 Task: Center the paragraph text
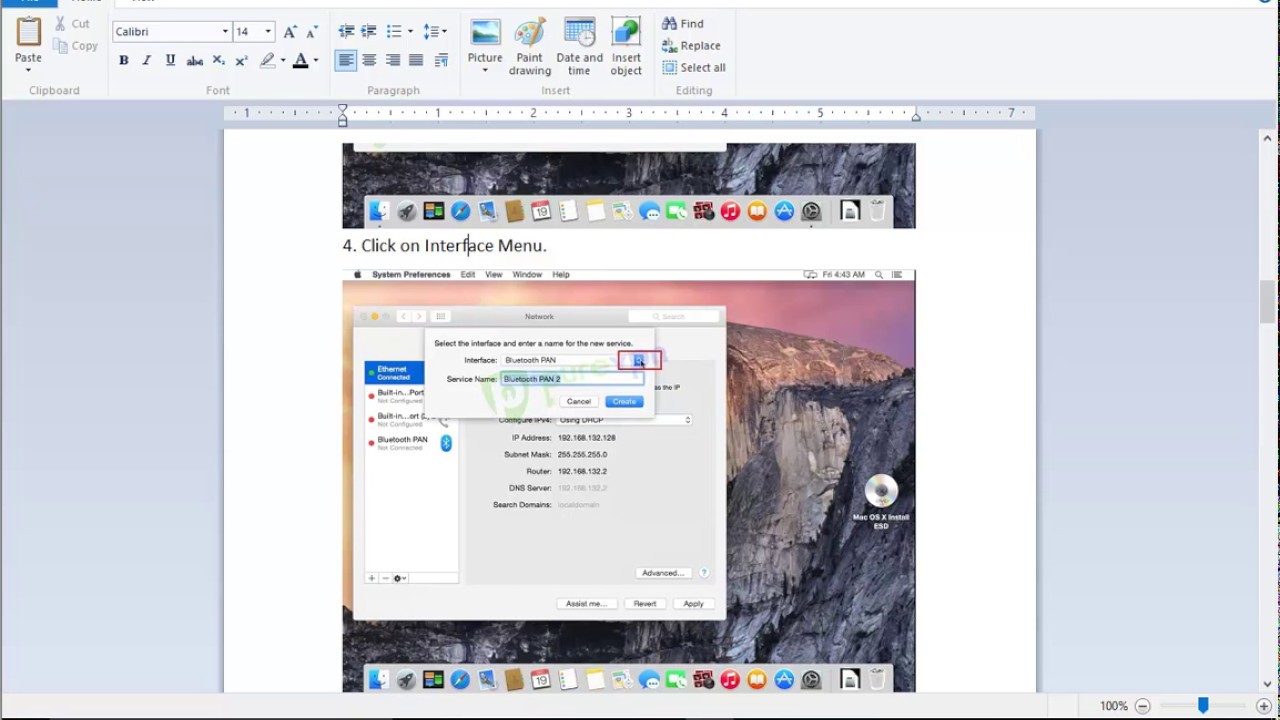pos(369,60)
